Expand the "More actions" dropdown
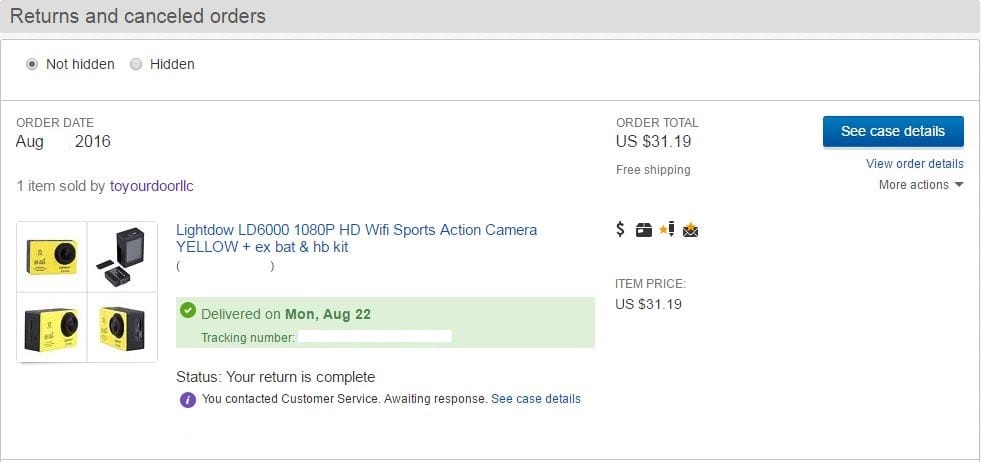The height and width of the screenshot is (462, 981). tap(921, 185)
